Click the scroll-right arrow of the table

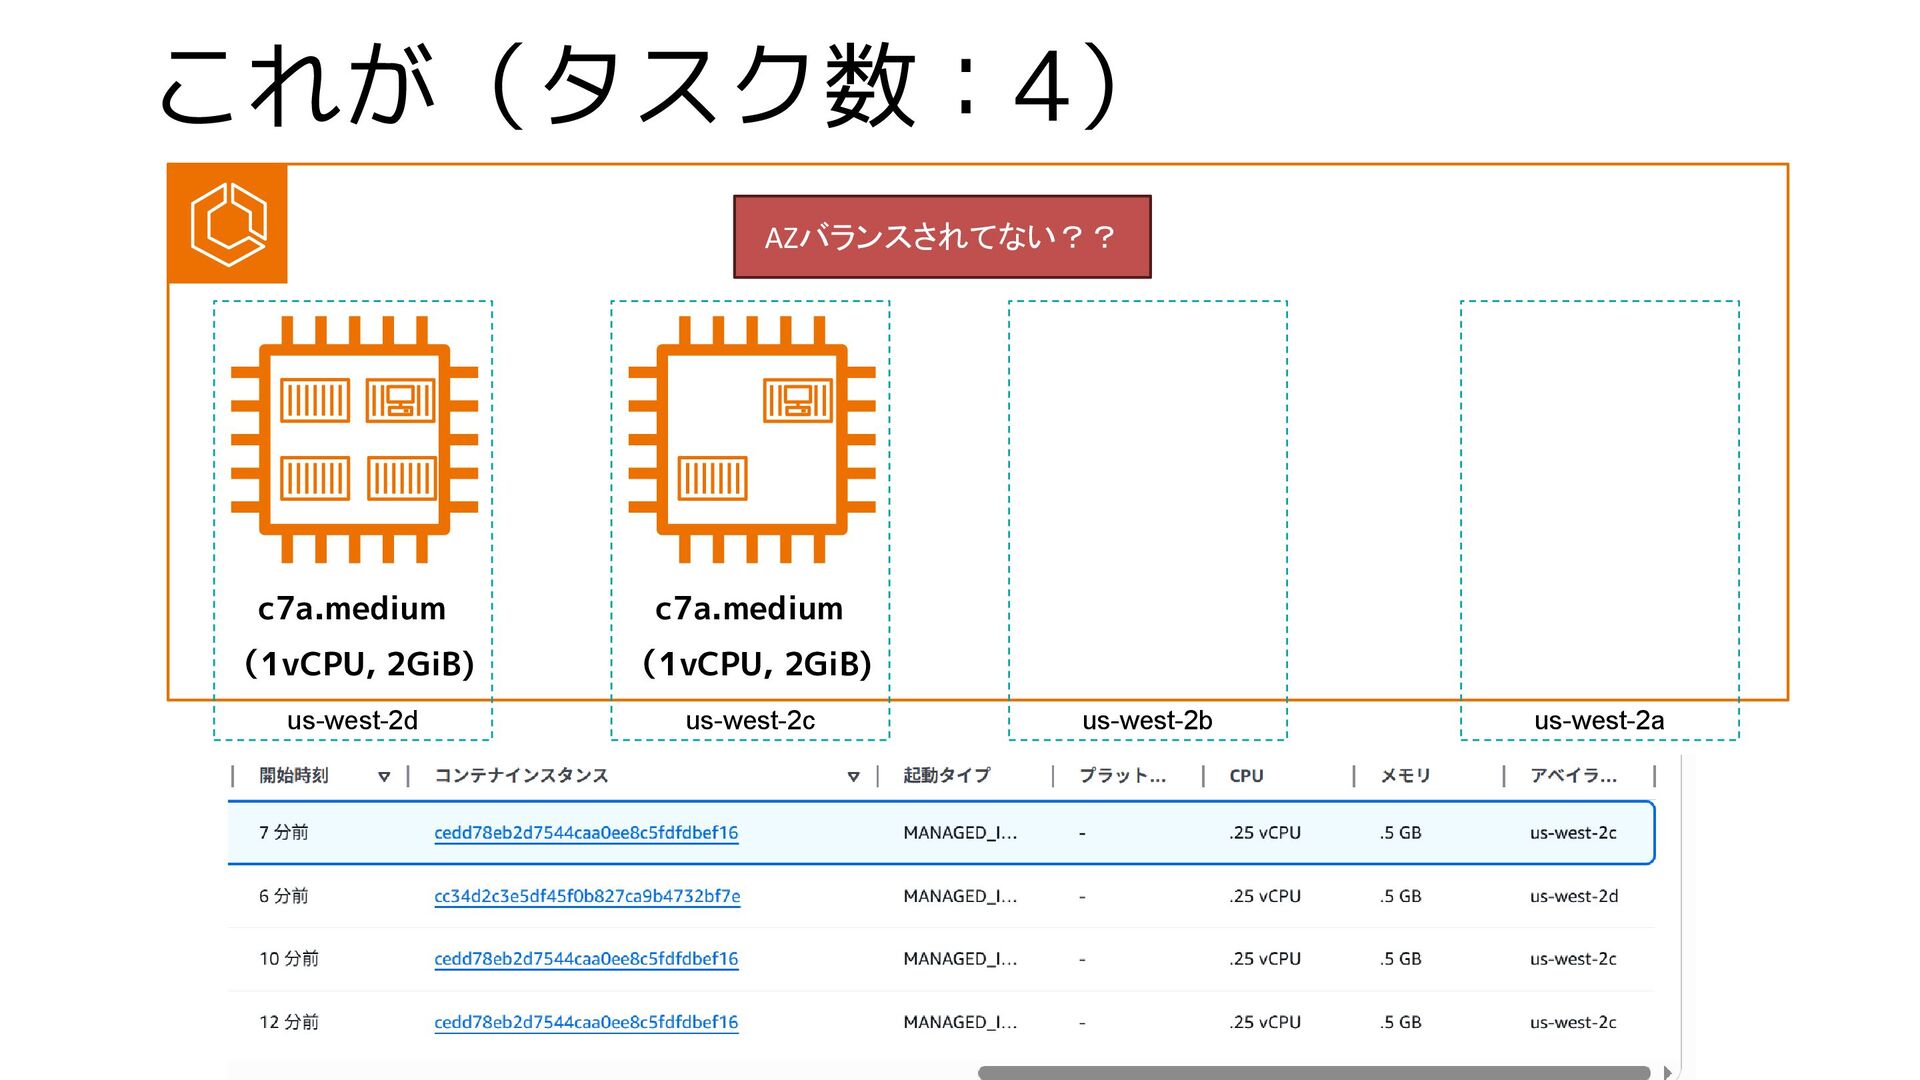coord(1667,1072)
